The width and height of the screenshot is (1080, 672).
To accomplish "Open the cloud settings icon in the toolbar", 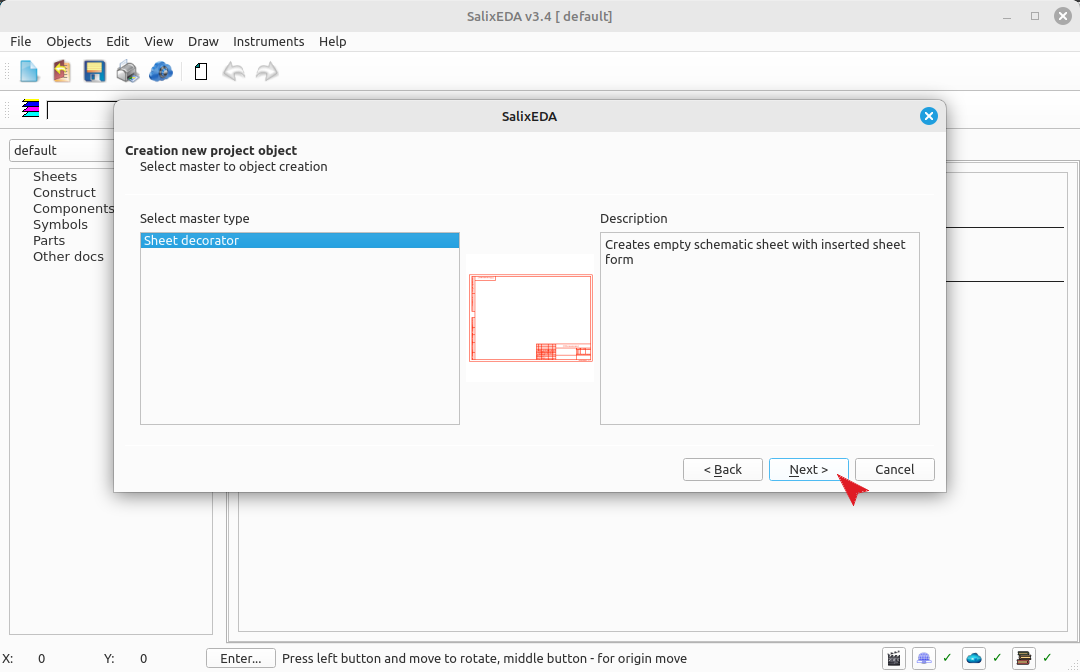I will (160, 72).
